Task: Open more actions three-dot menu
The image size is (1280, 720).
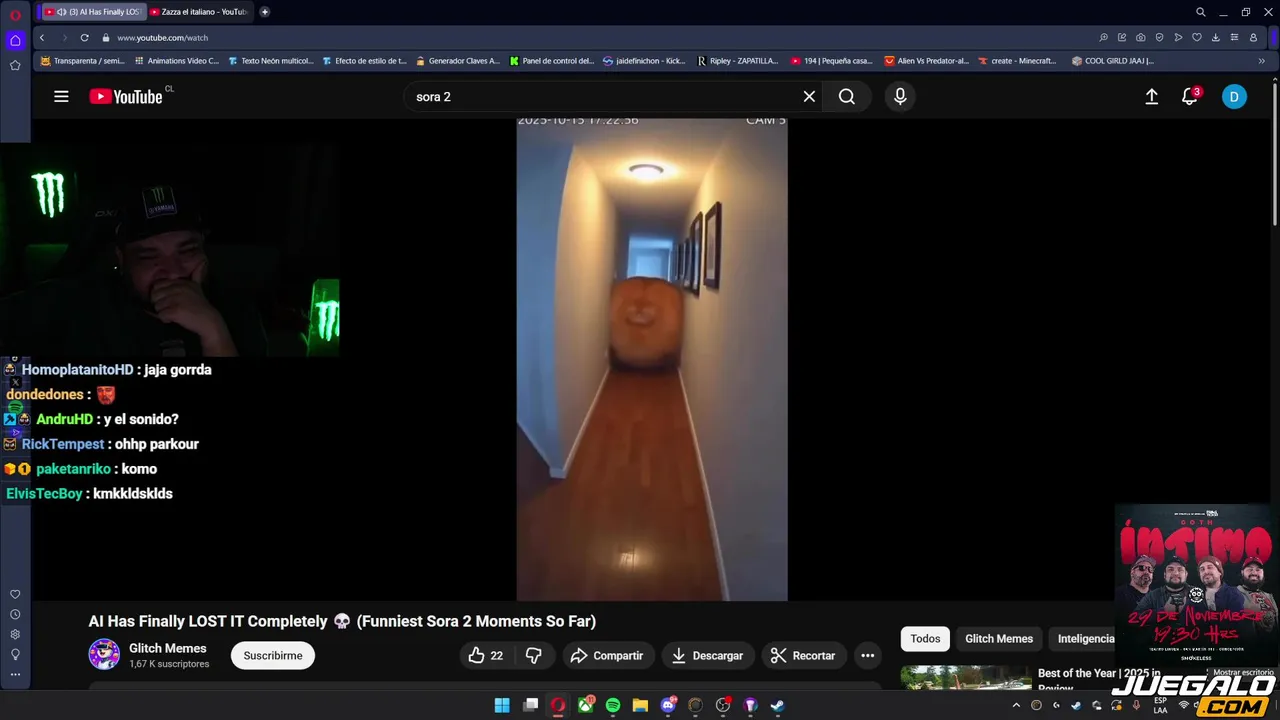Action: (868, 655)
